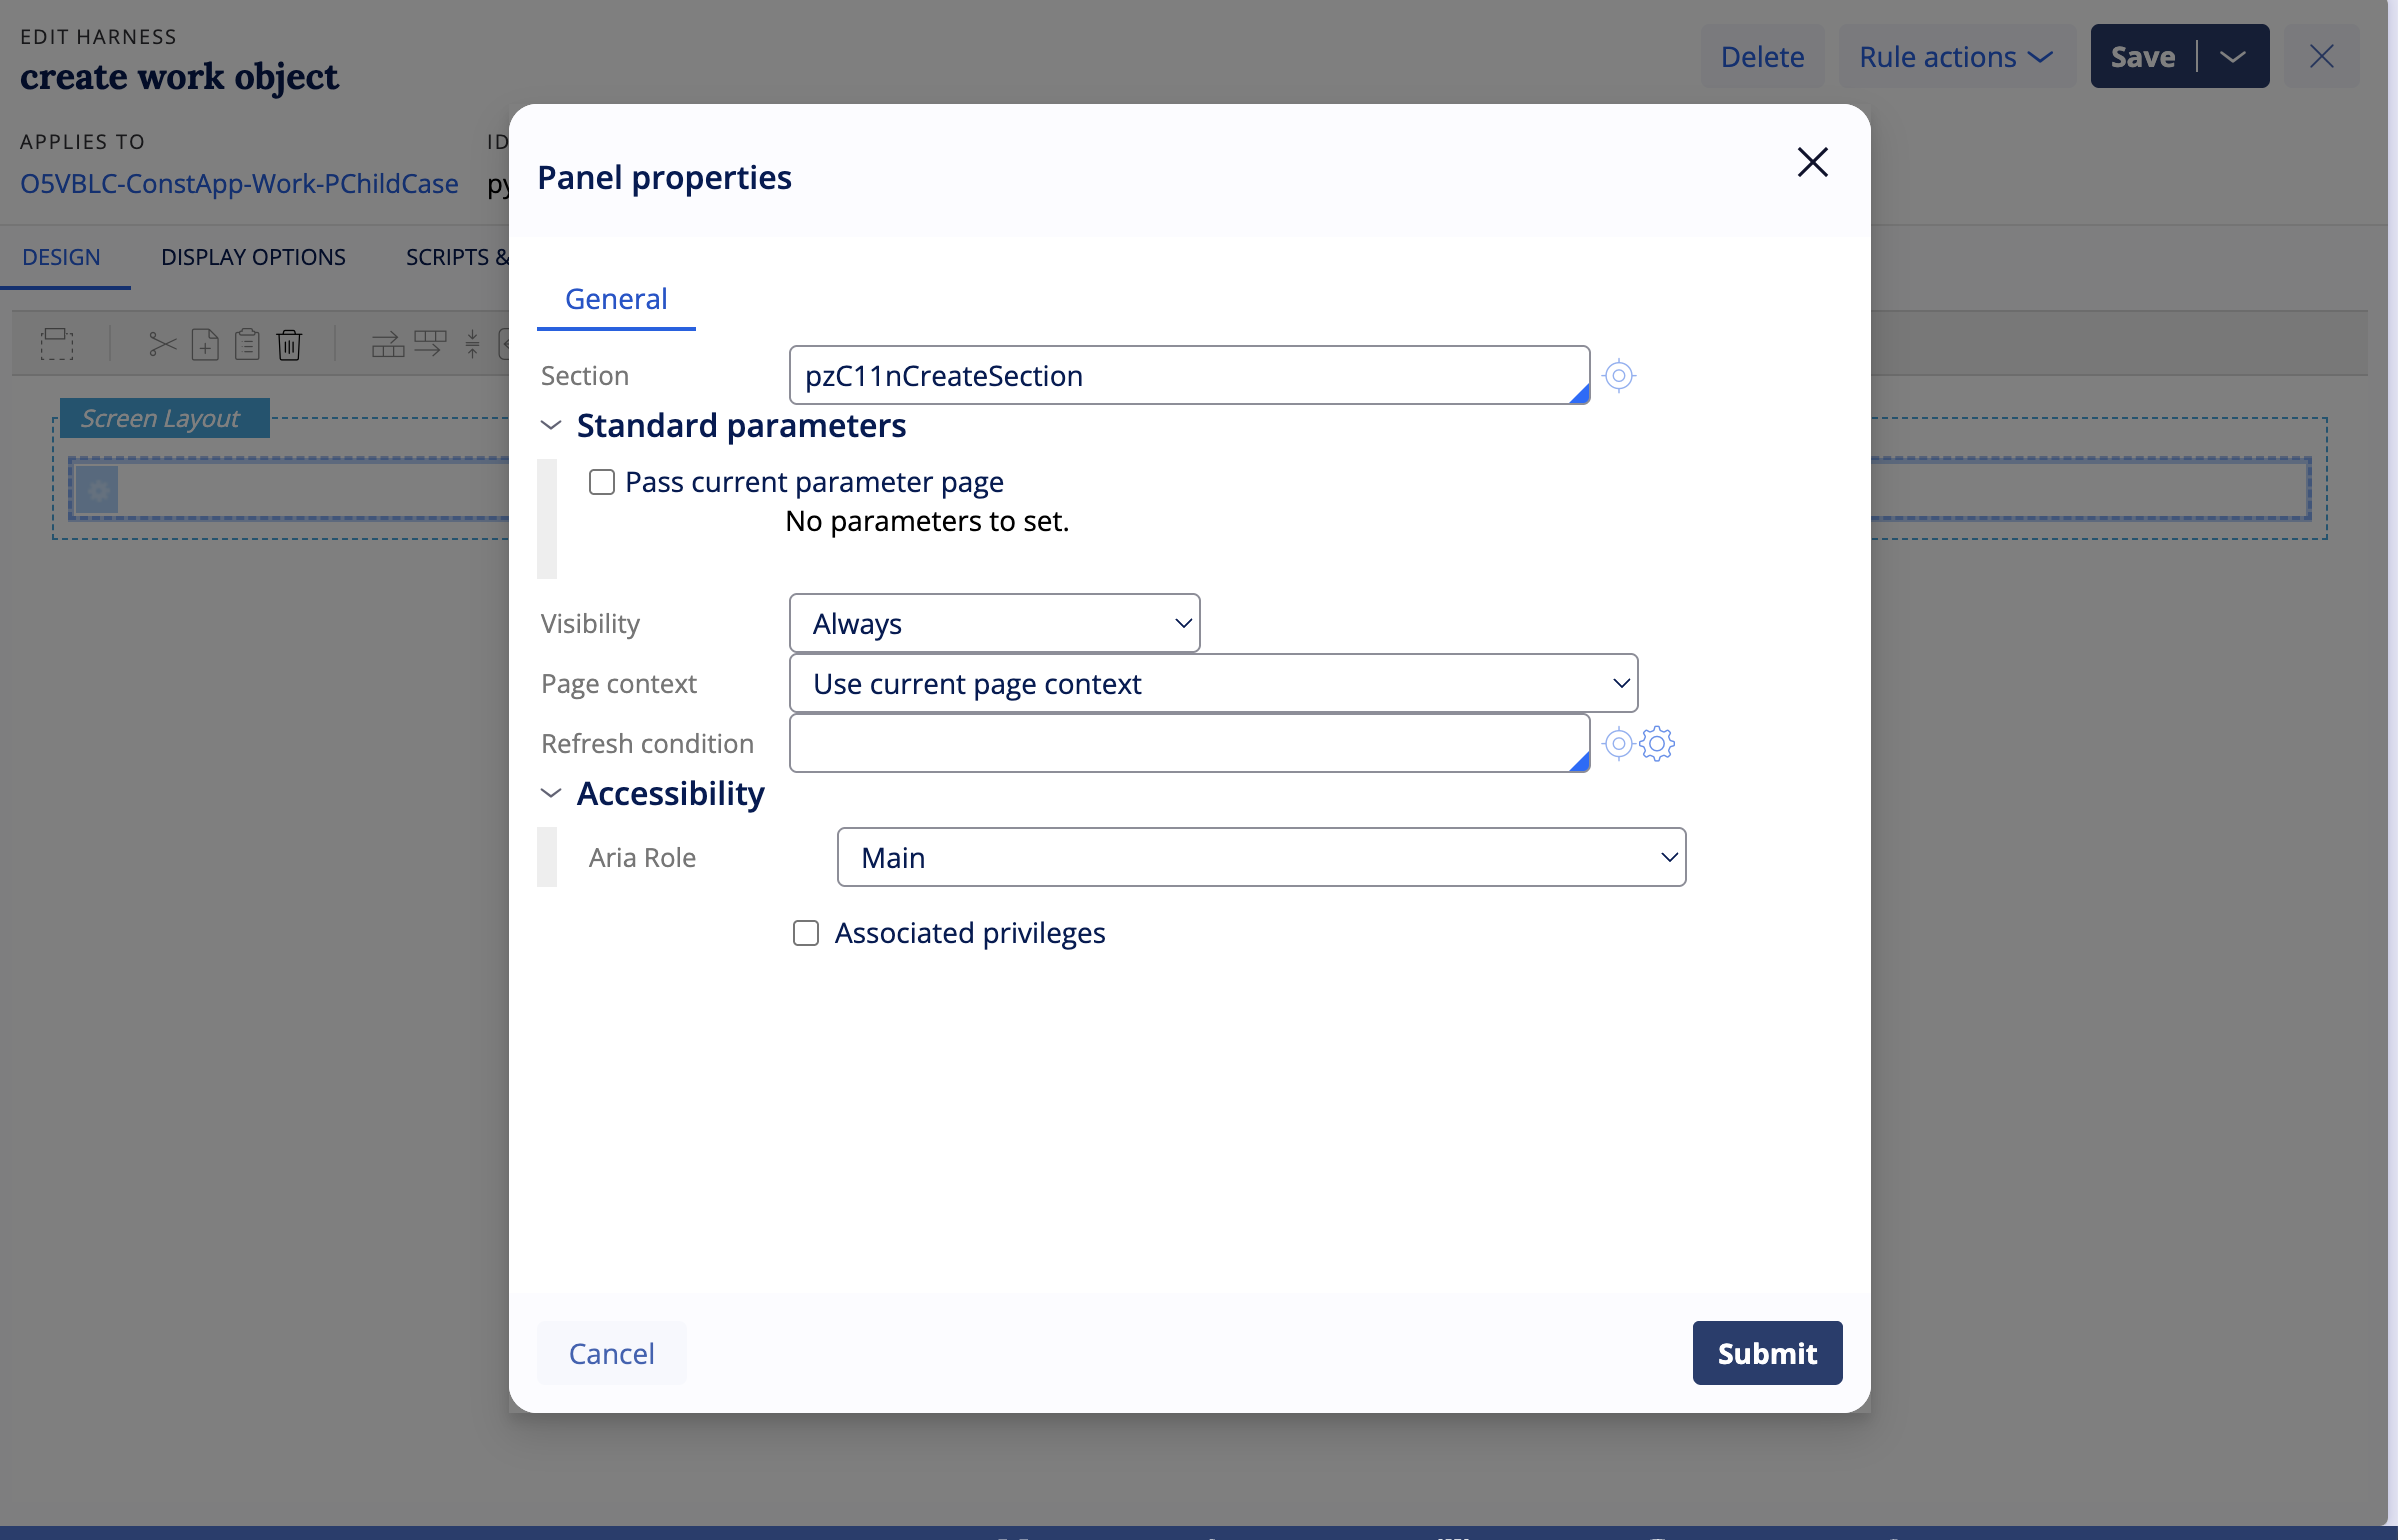Click the Submit button
Image resolution: width=2398 pixels, height=1540 pixels.
[x=1767, y=1353]
